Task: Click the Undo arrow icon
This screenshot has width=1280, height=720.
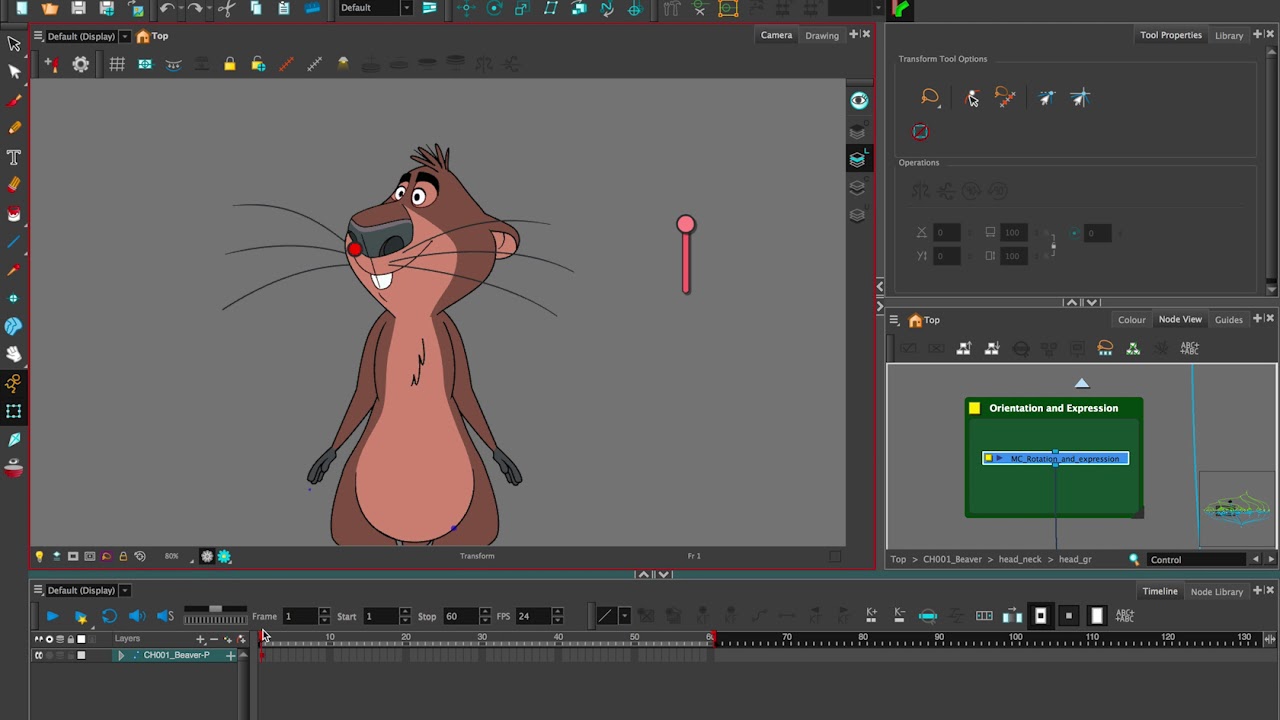Action: 167,9
